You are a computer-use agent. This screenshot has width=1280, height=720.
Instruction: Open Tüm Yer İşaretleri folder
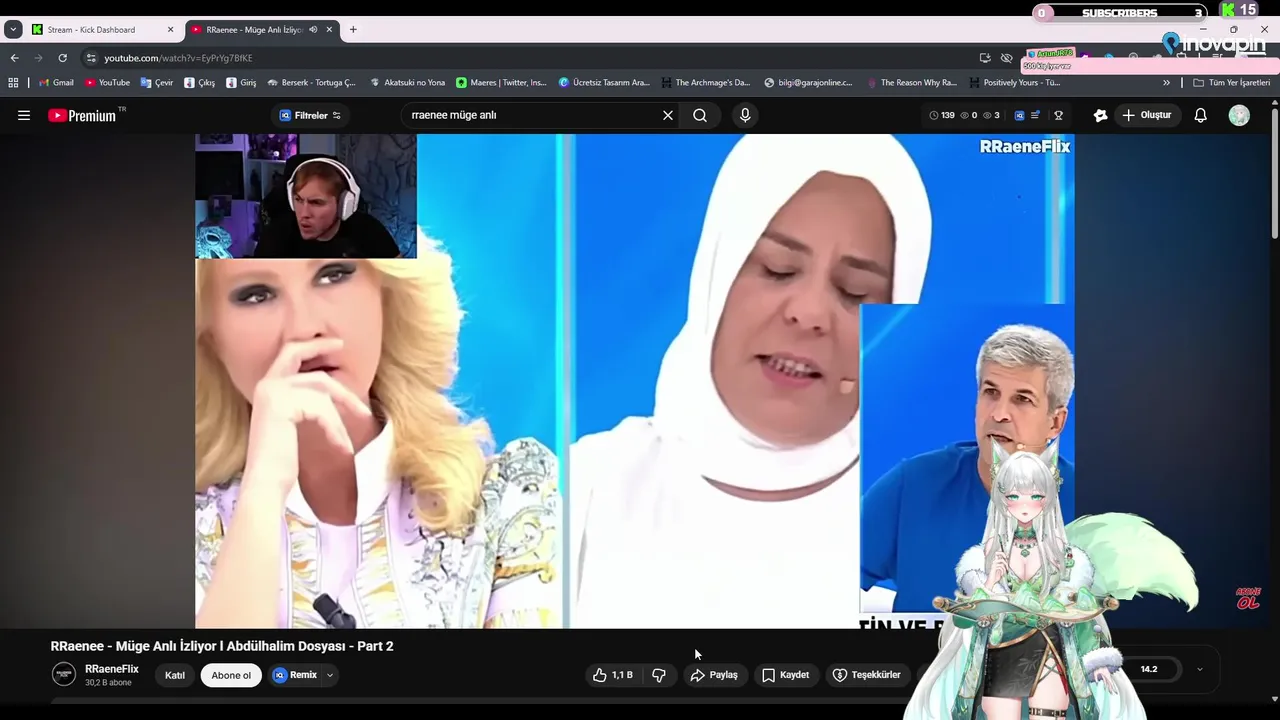coord(1231,83)
